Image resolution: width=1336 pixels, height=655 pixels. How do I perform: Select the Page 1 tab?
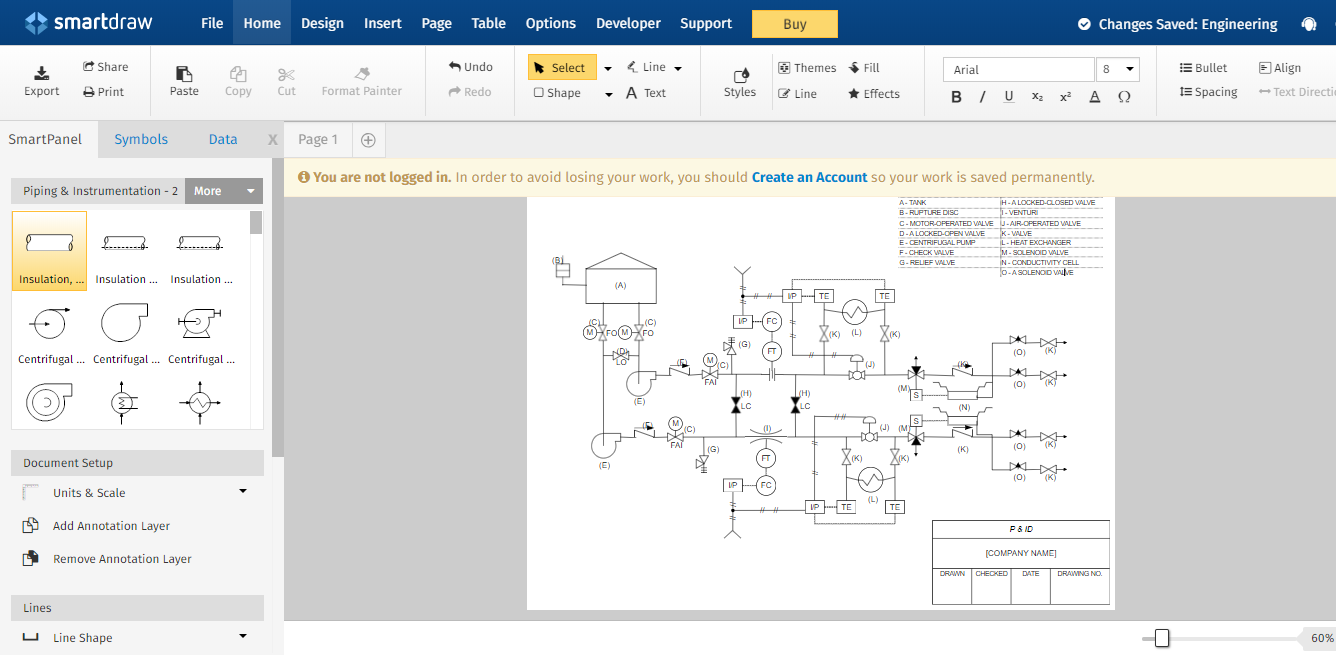click(x=318, y=139)
